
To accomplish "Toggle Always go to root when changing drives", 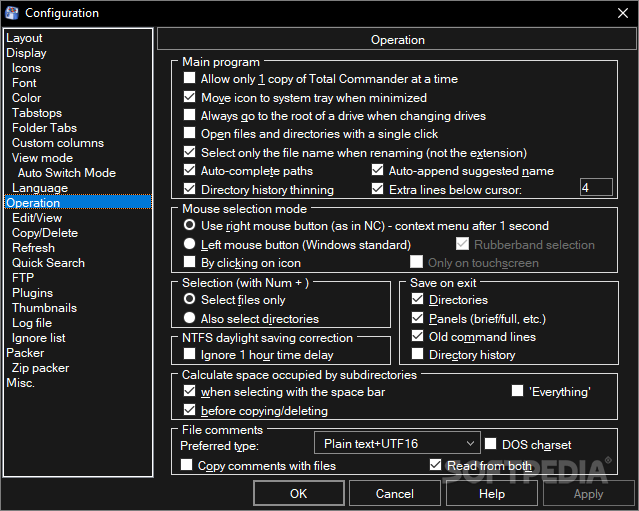I will click(189, 115).
